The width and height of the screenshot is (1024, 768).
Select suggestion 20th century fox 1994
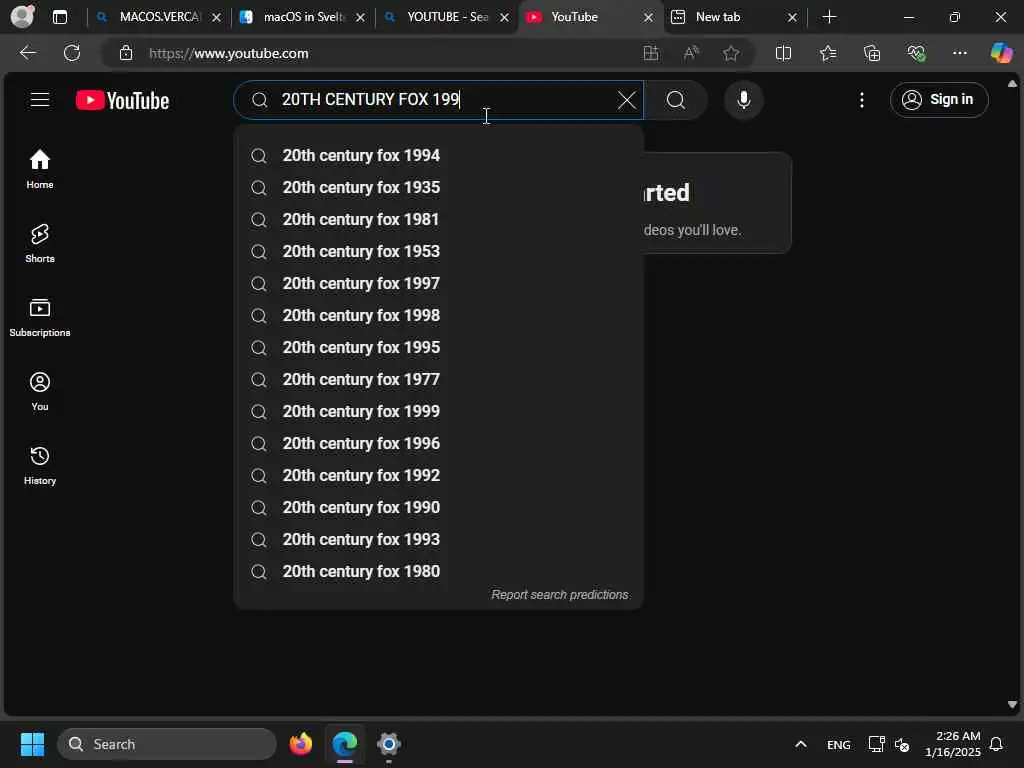[x=439, y=155]
